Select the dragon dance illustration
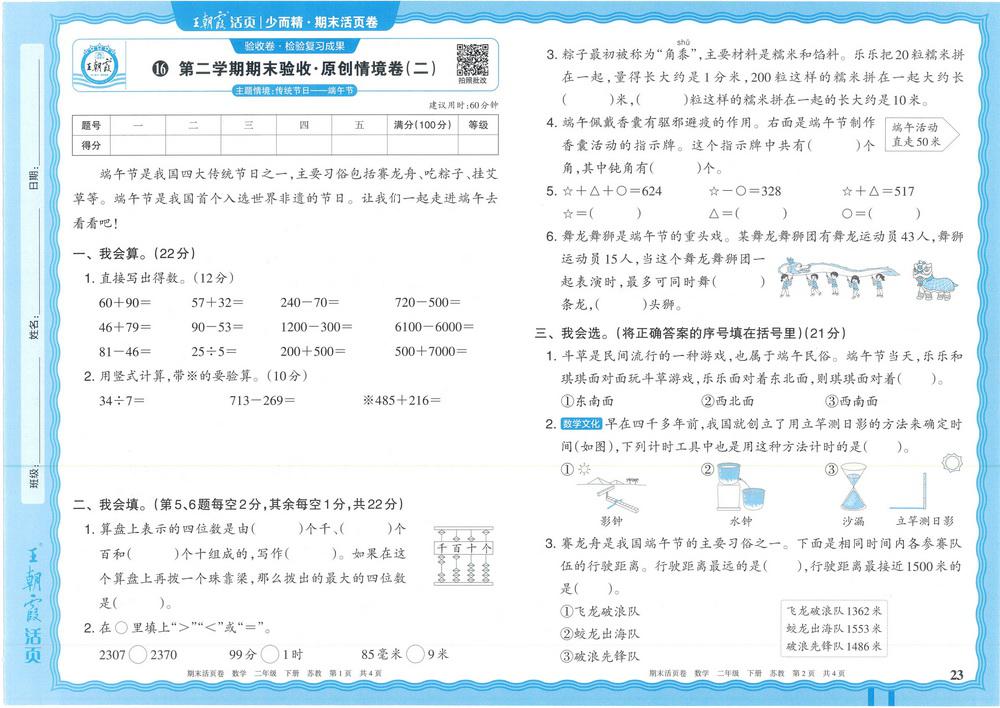This screenshot has width=1000, height=708. pyautogui.click(x=837, y=277)
